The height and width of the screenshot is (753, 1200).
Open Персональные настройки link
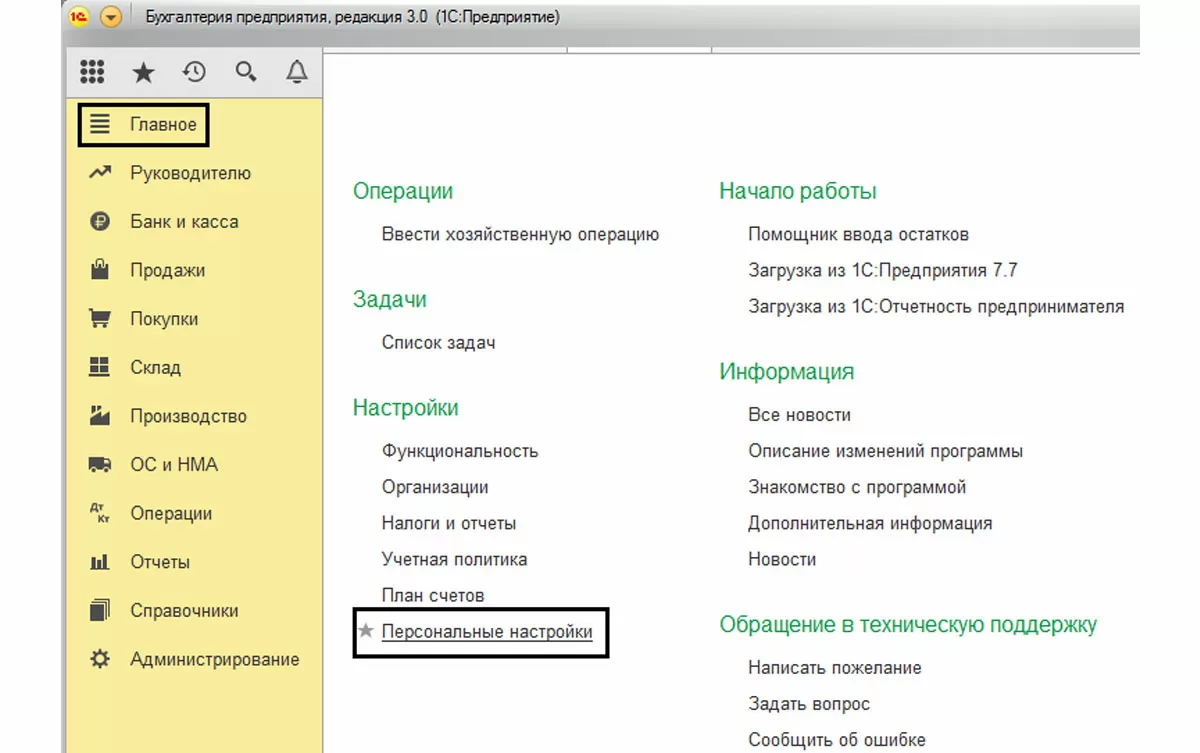click(x=487, y=632)
